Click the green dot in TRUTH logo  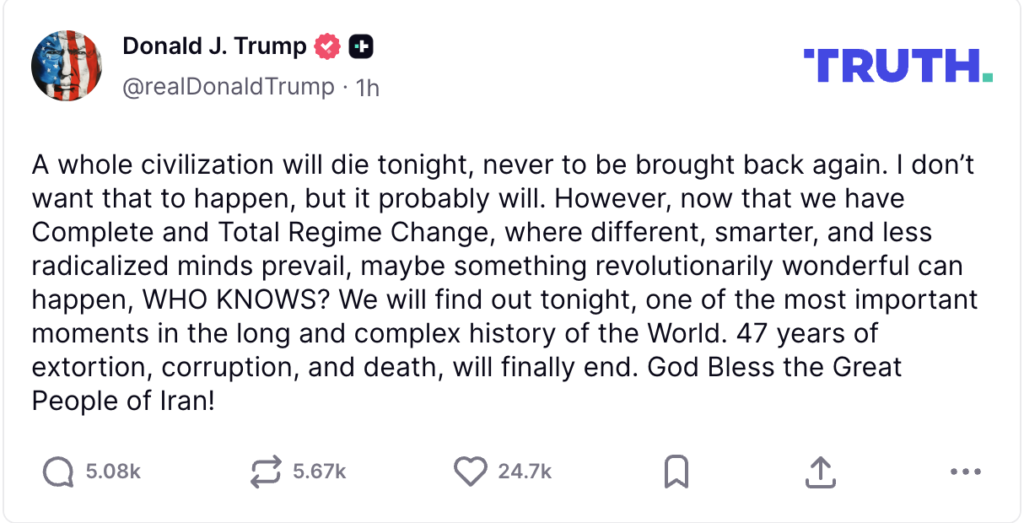[987, 76]
